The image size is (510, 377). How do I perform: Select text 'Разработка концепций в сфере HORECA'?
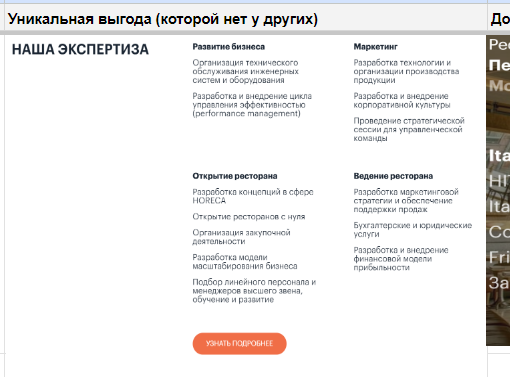253,196
